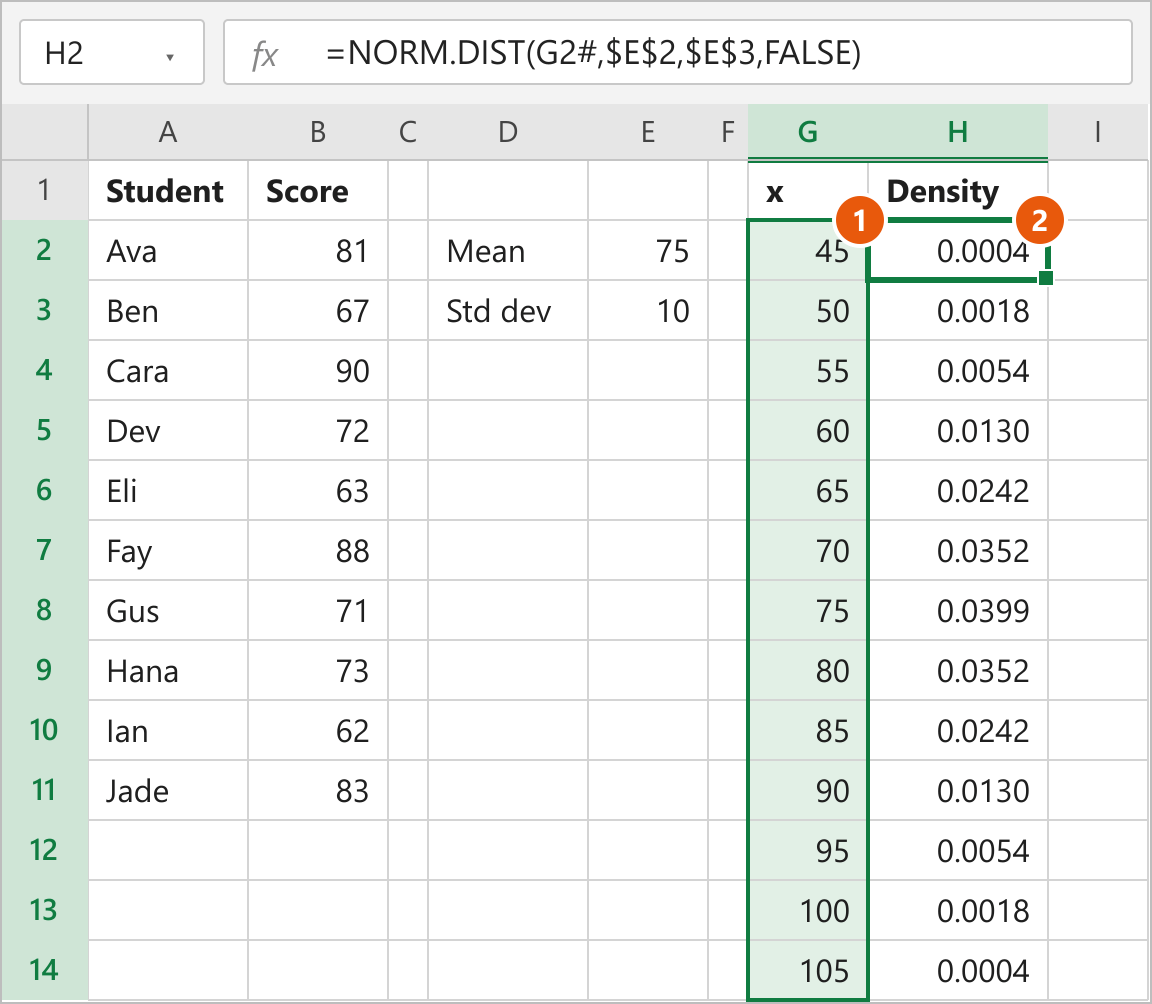
Task: Select row 2 header
Action: tap(45, 250)
